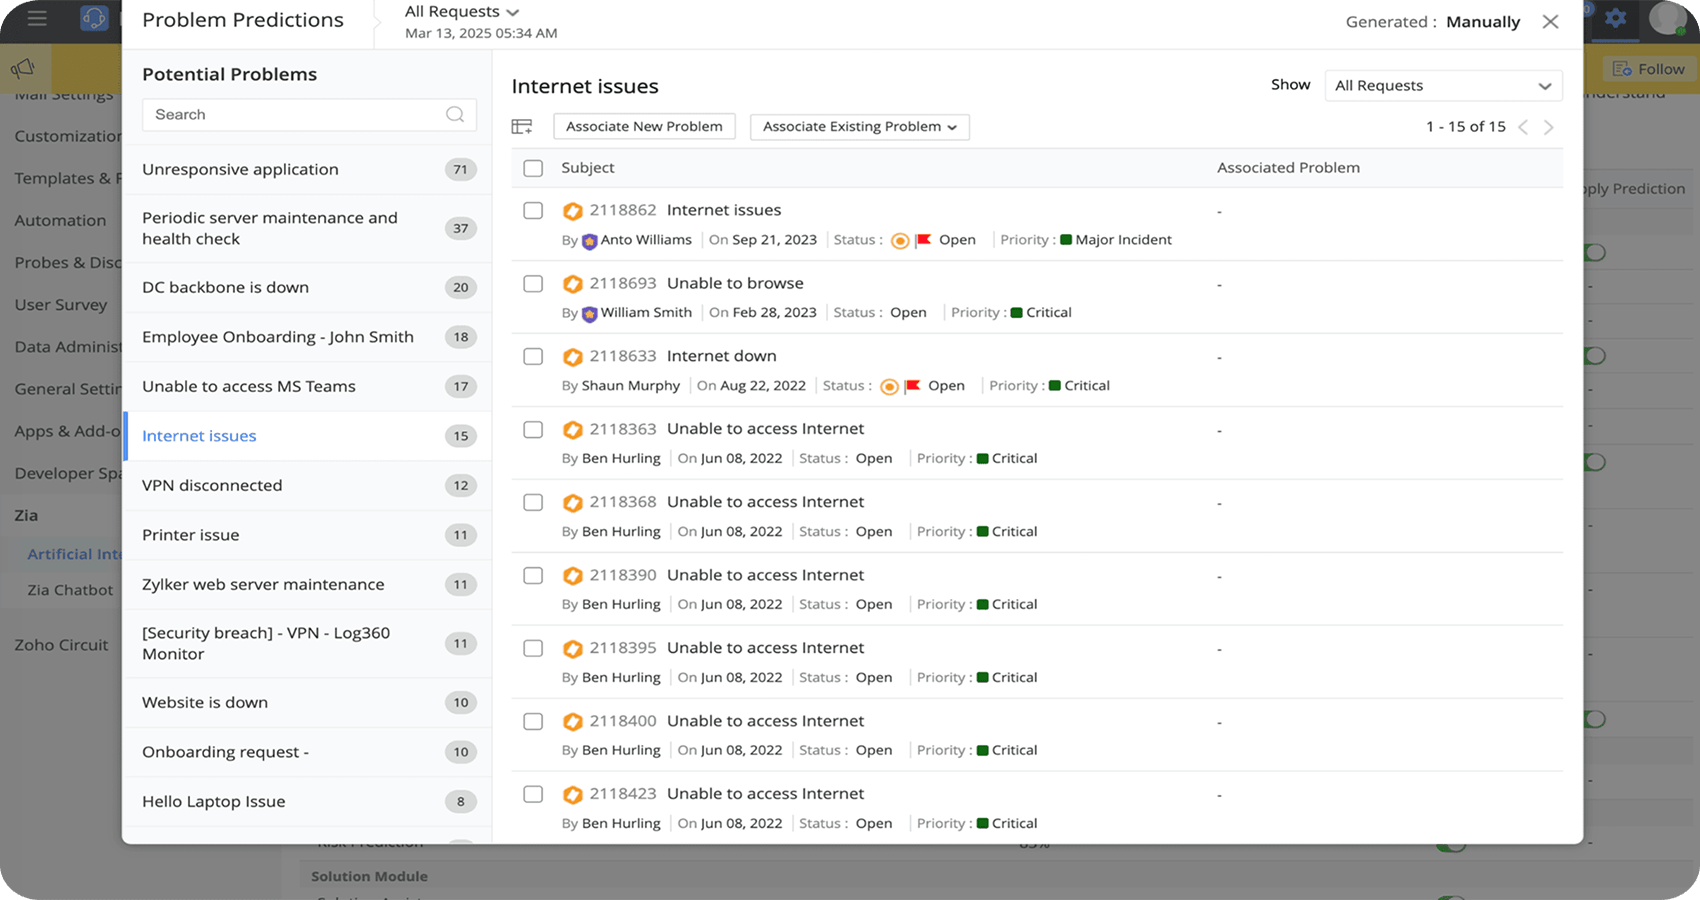
Task: Click the Associate New Problem button
Action: coord(644,126)
